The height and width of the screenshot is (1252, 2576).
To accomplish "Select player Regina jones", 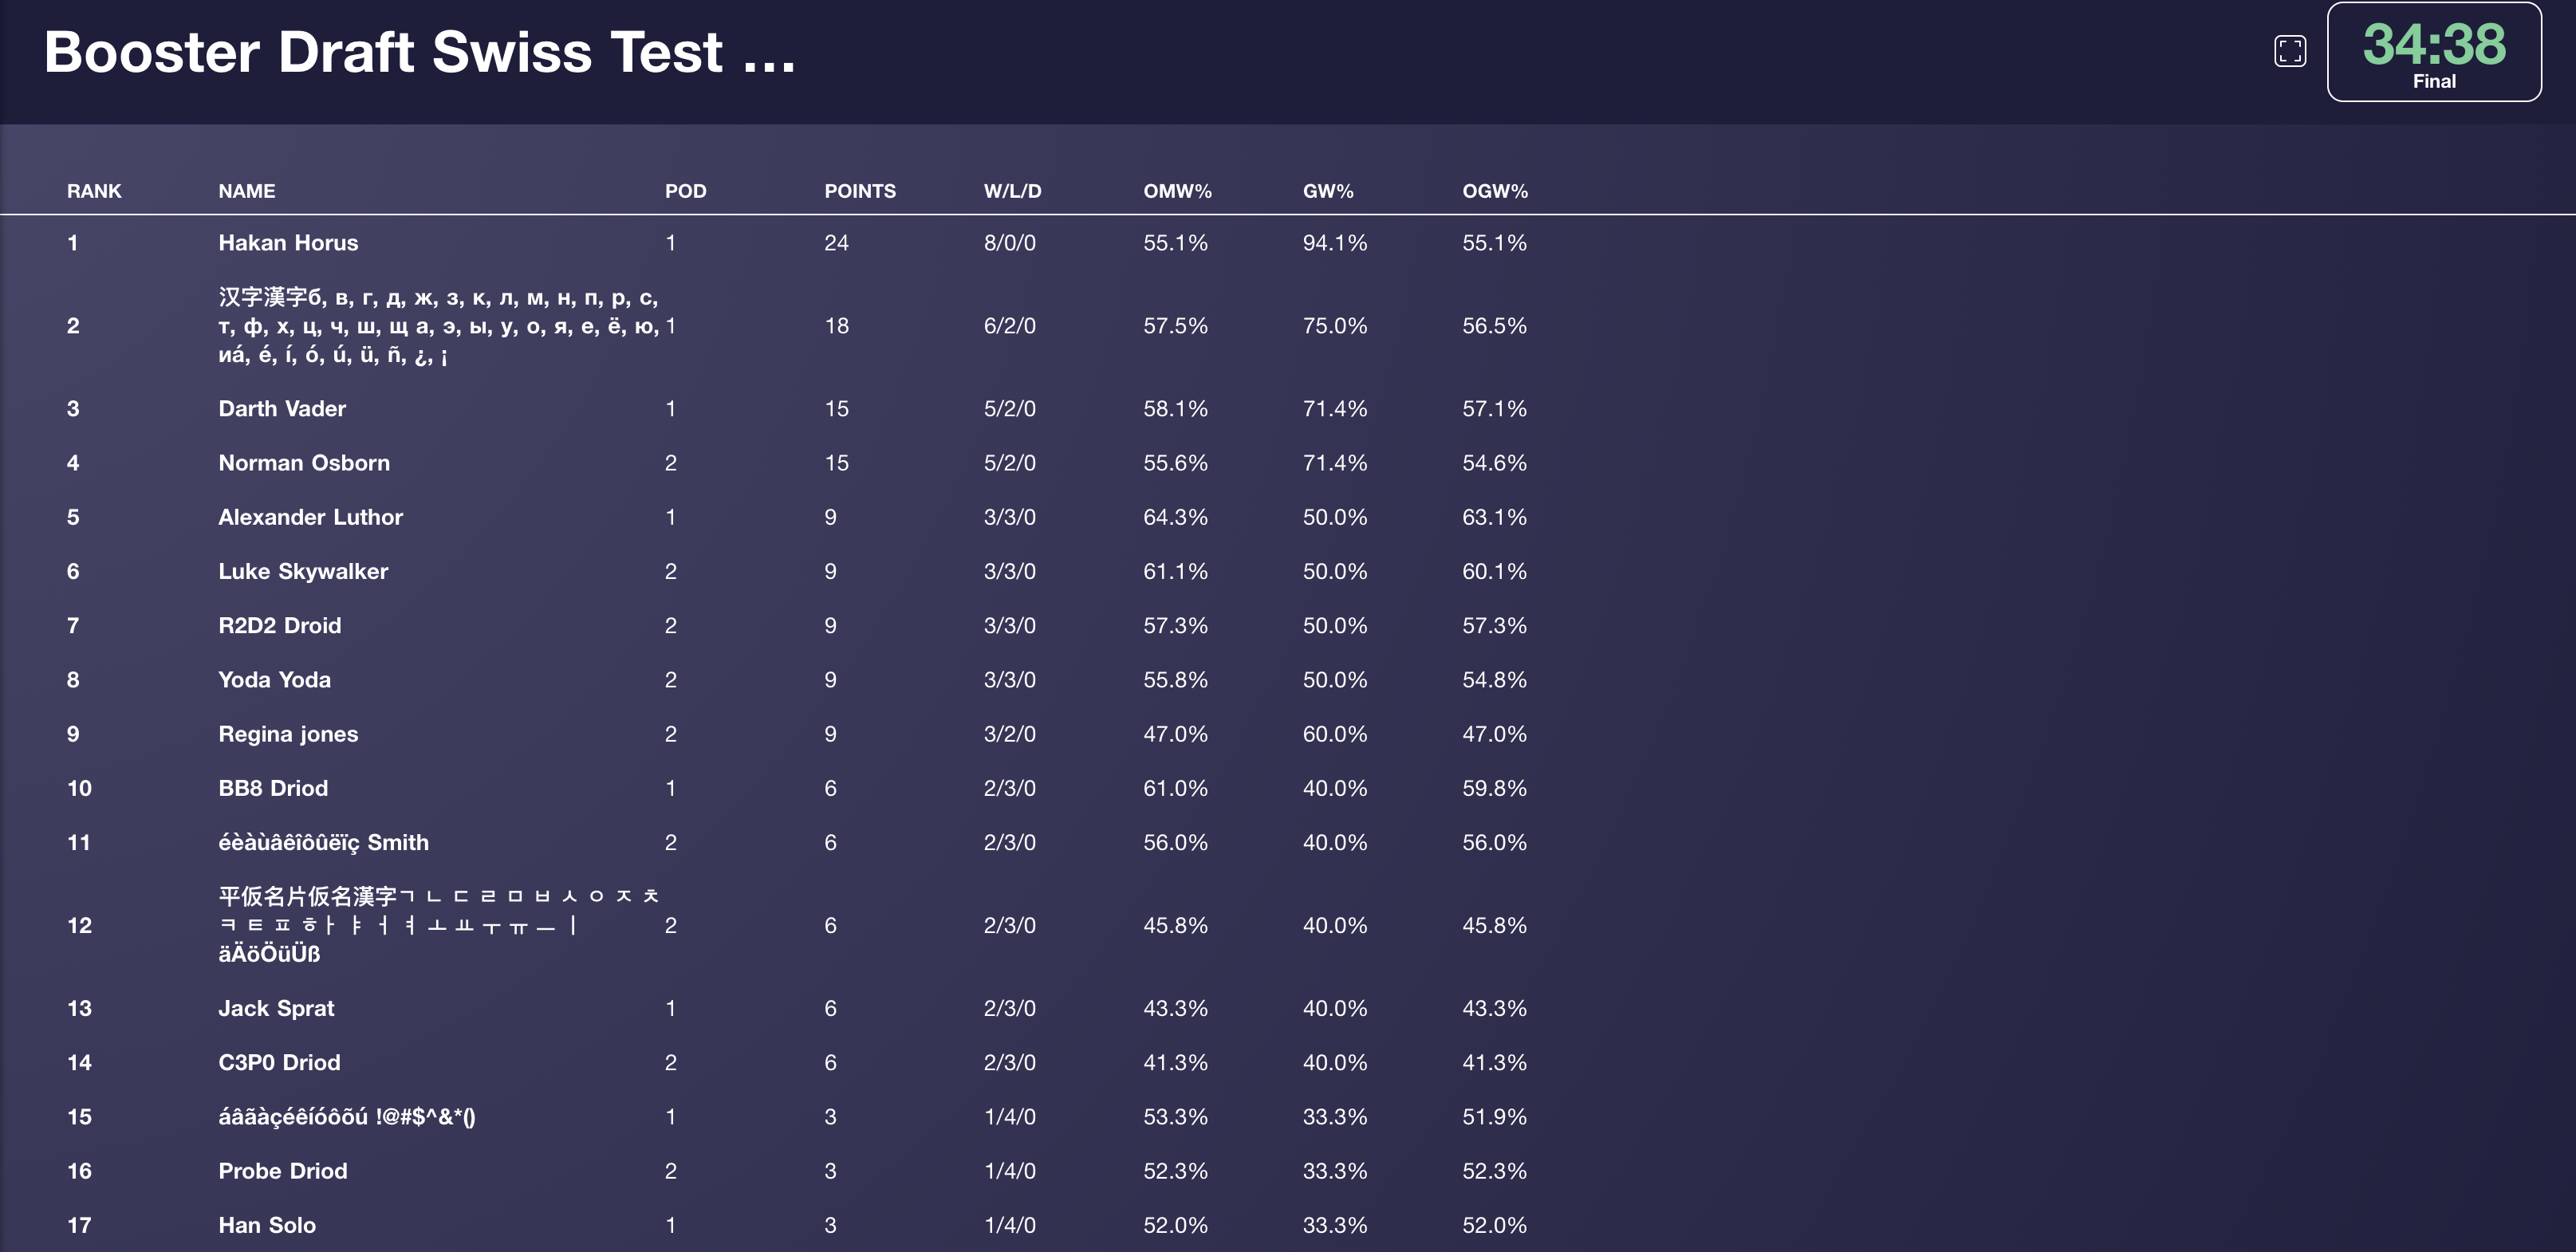I will pyautogui.click(x=288, y=734).
